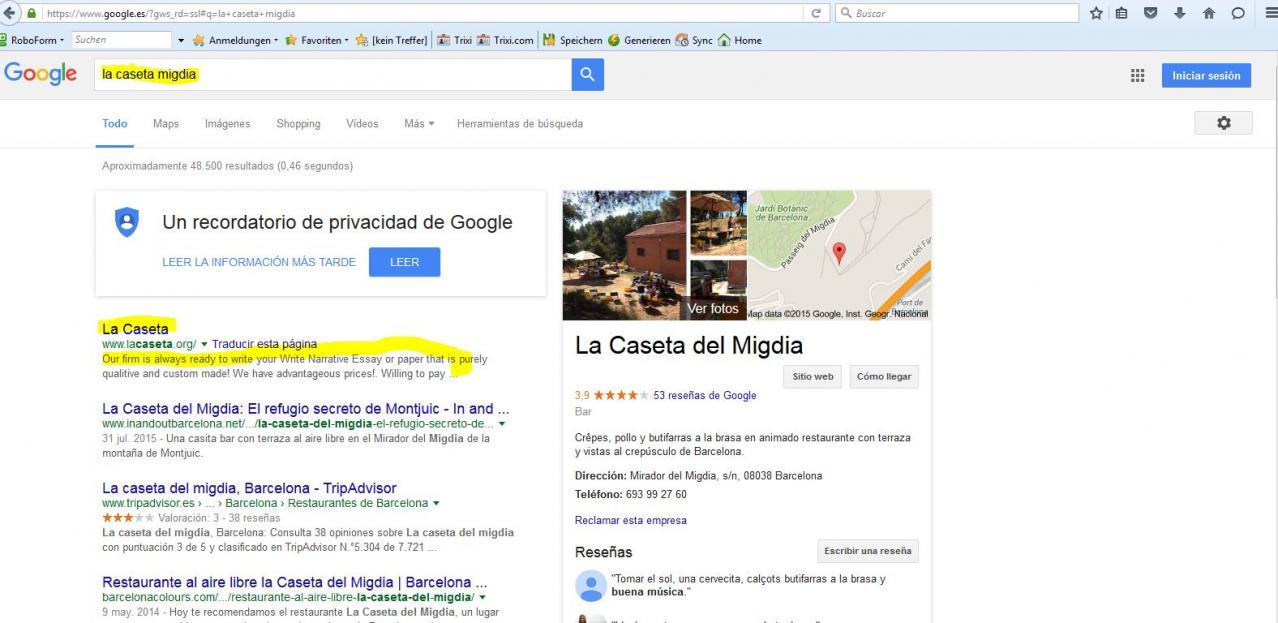The image size is (1278, 623).
Task: Click the RoboForm Suchen search field
Action: pos(121,40)
